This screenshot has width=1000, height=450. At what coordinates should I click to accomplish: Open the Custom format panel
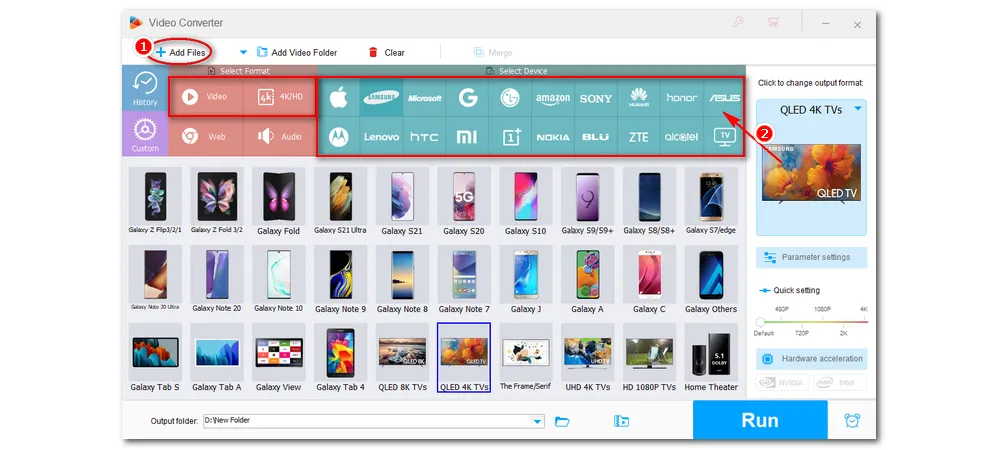coord(145,134)
